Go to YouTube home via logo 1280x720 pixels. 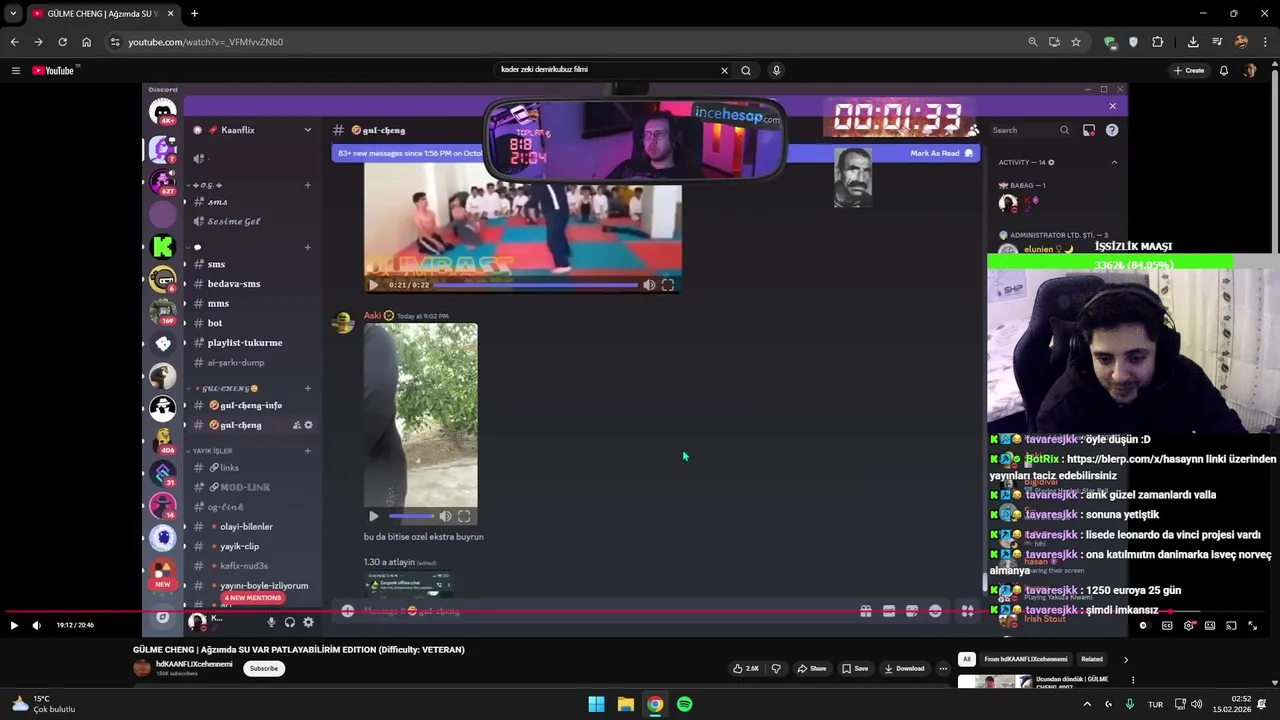[53, 70]
